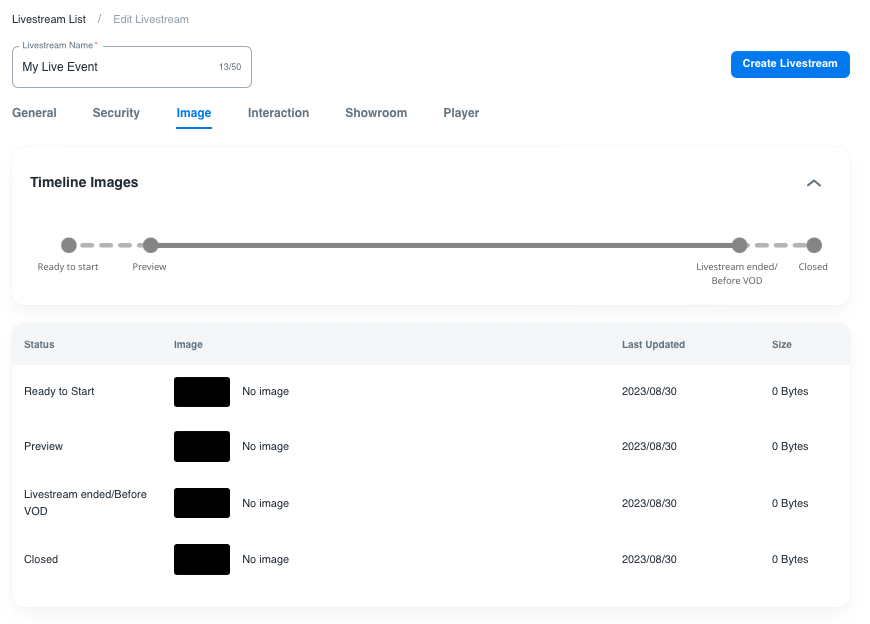
Task: Select the Preview timeline marker dot
Action: pyautogui.click(x=150, y=245)
